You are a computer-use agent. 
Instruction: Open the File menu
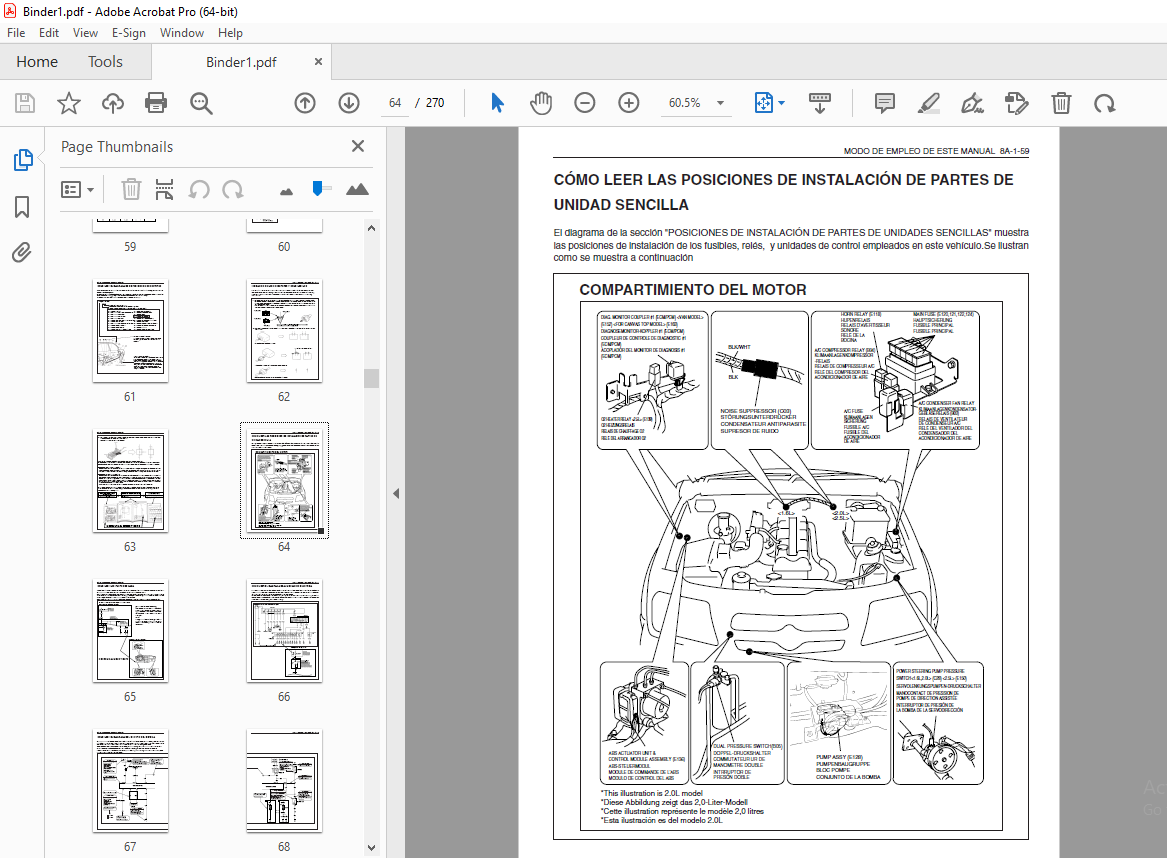[x=16, y=33]
